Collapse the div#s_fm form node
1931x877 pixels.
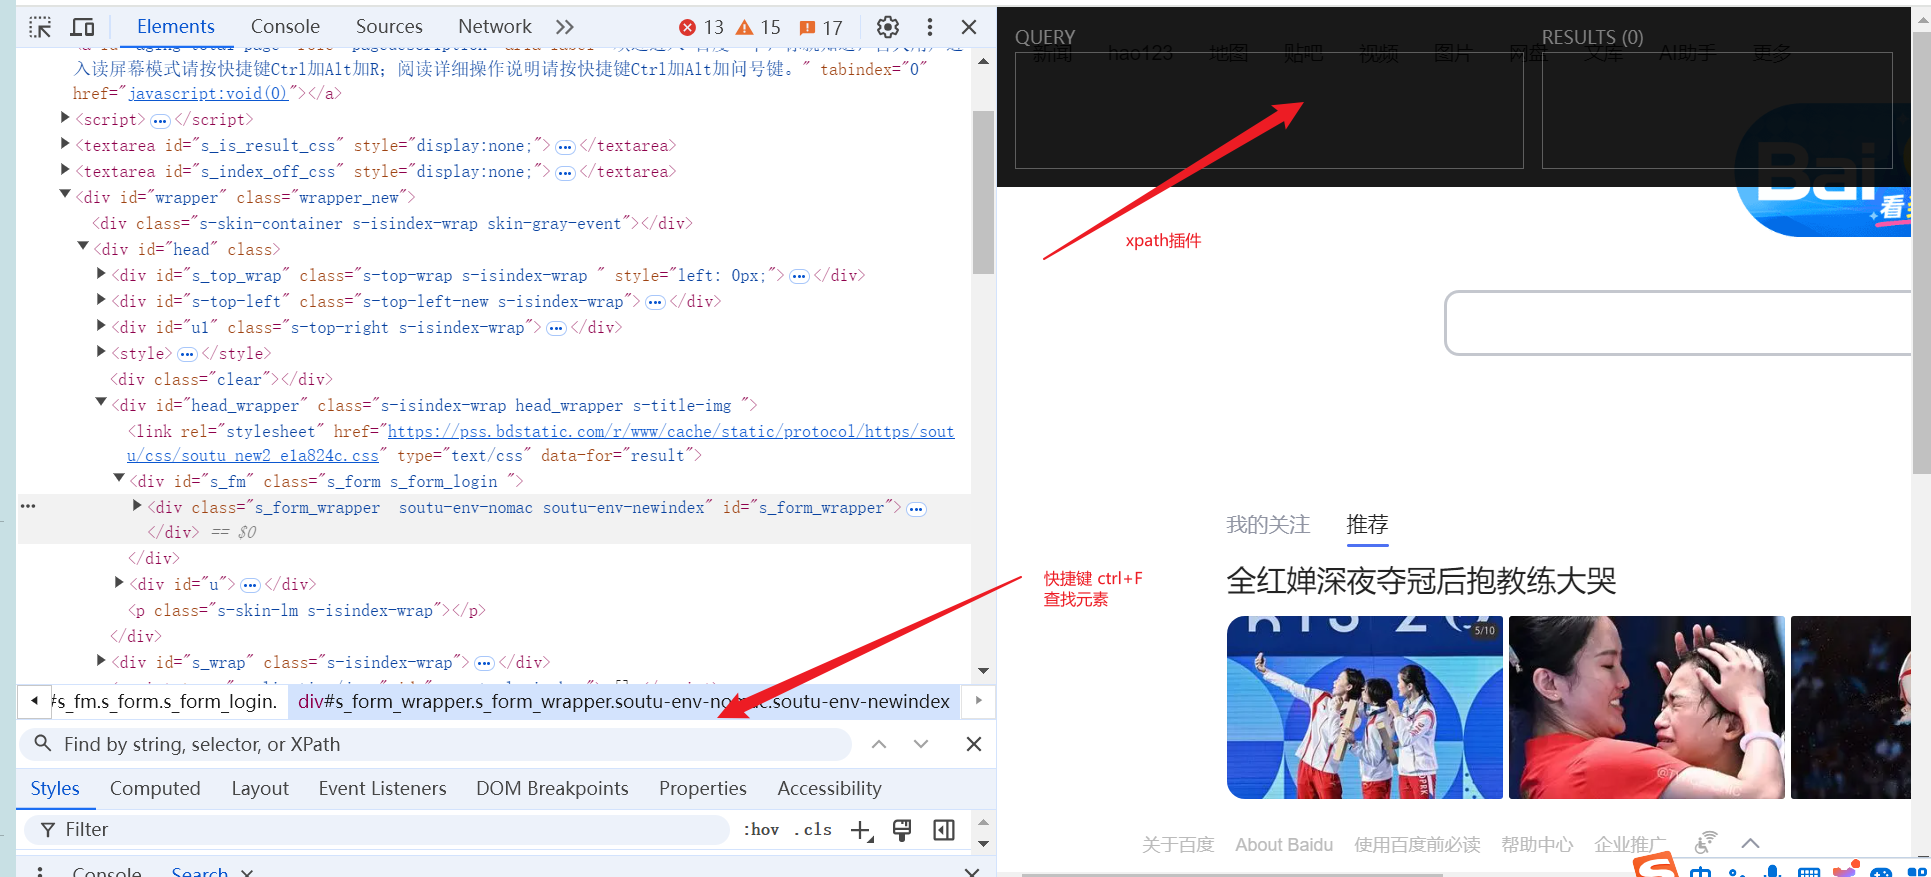[119, 480]
